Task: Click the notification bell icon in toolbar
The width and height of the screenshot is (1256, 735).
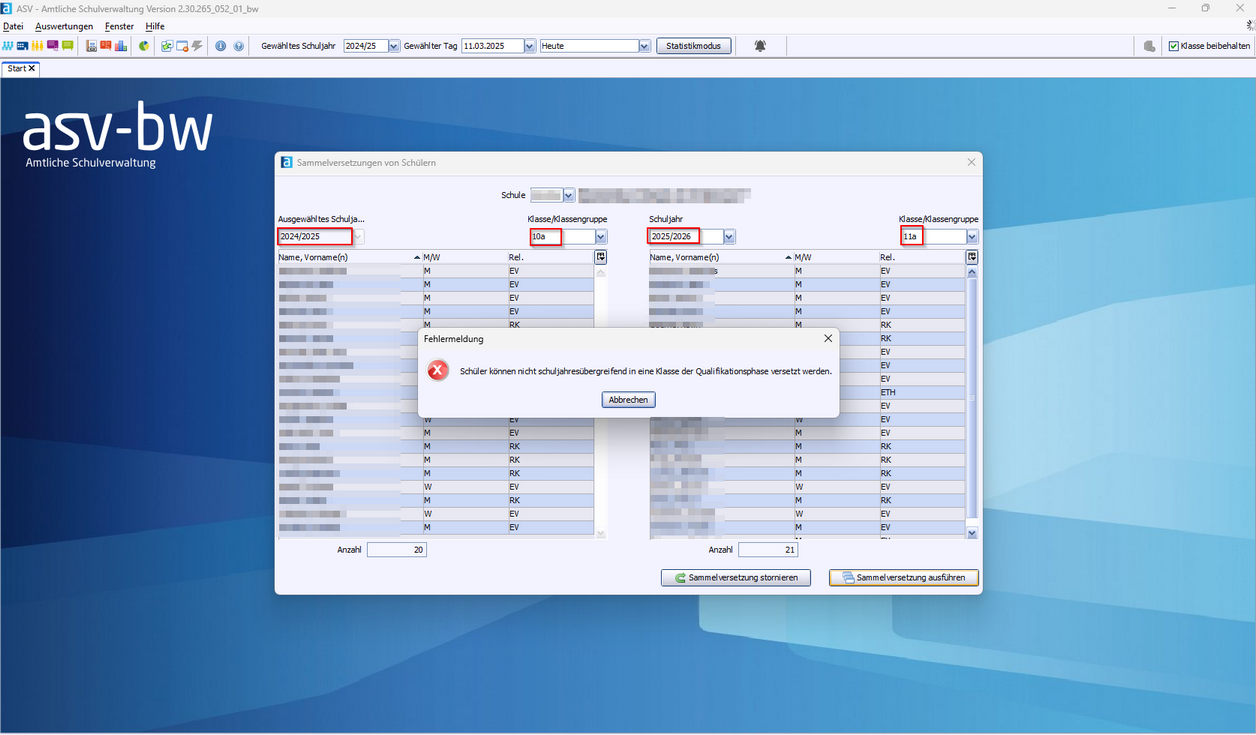Action: [x=760, y=46]
